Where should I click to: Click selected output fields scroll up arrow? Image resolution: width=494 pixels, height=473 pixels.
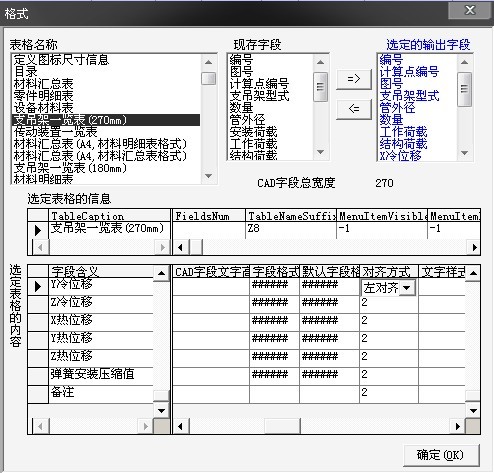(x=464, y=62)
